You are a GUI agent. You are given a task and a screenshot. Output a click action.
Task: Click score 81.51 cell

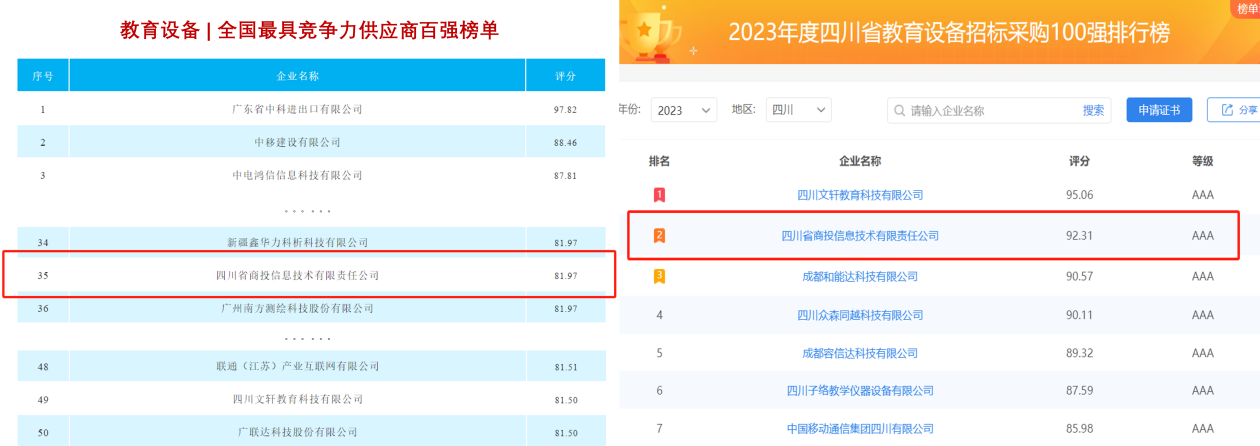coord(565,367)
